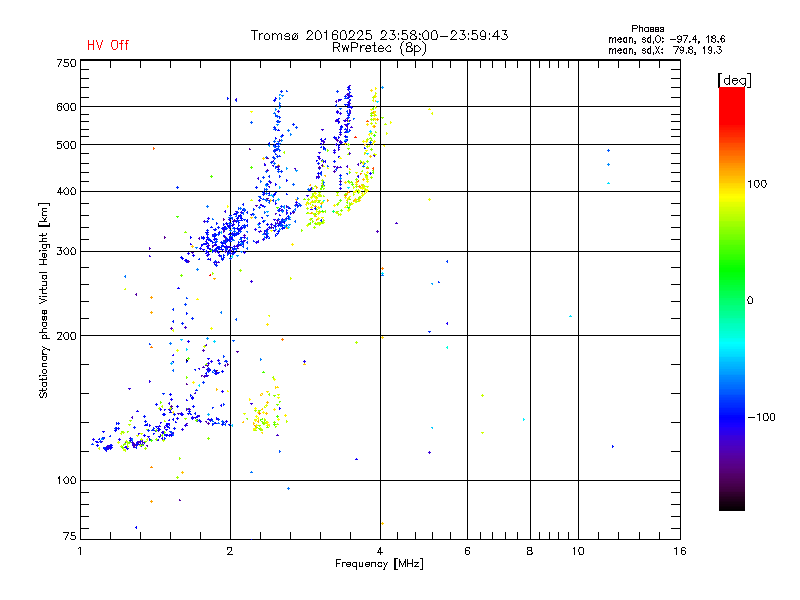Viewport: 800px width, 600px height.
Task: Click the x-axis tick label '4'
Action: click(x=380, y=551)
